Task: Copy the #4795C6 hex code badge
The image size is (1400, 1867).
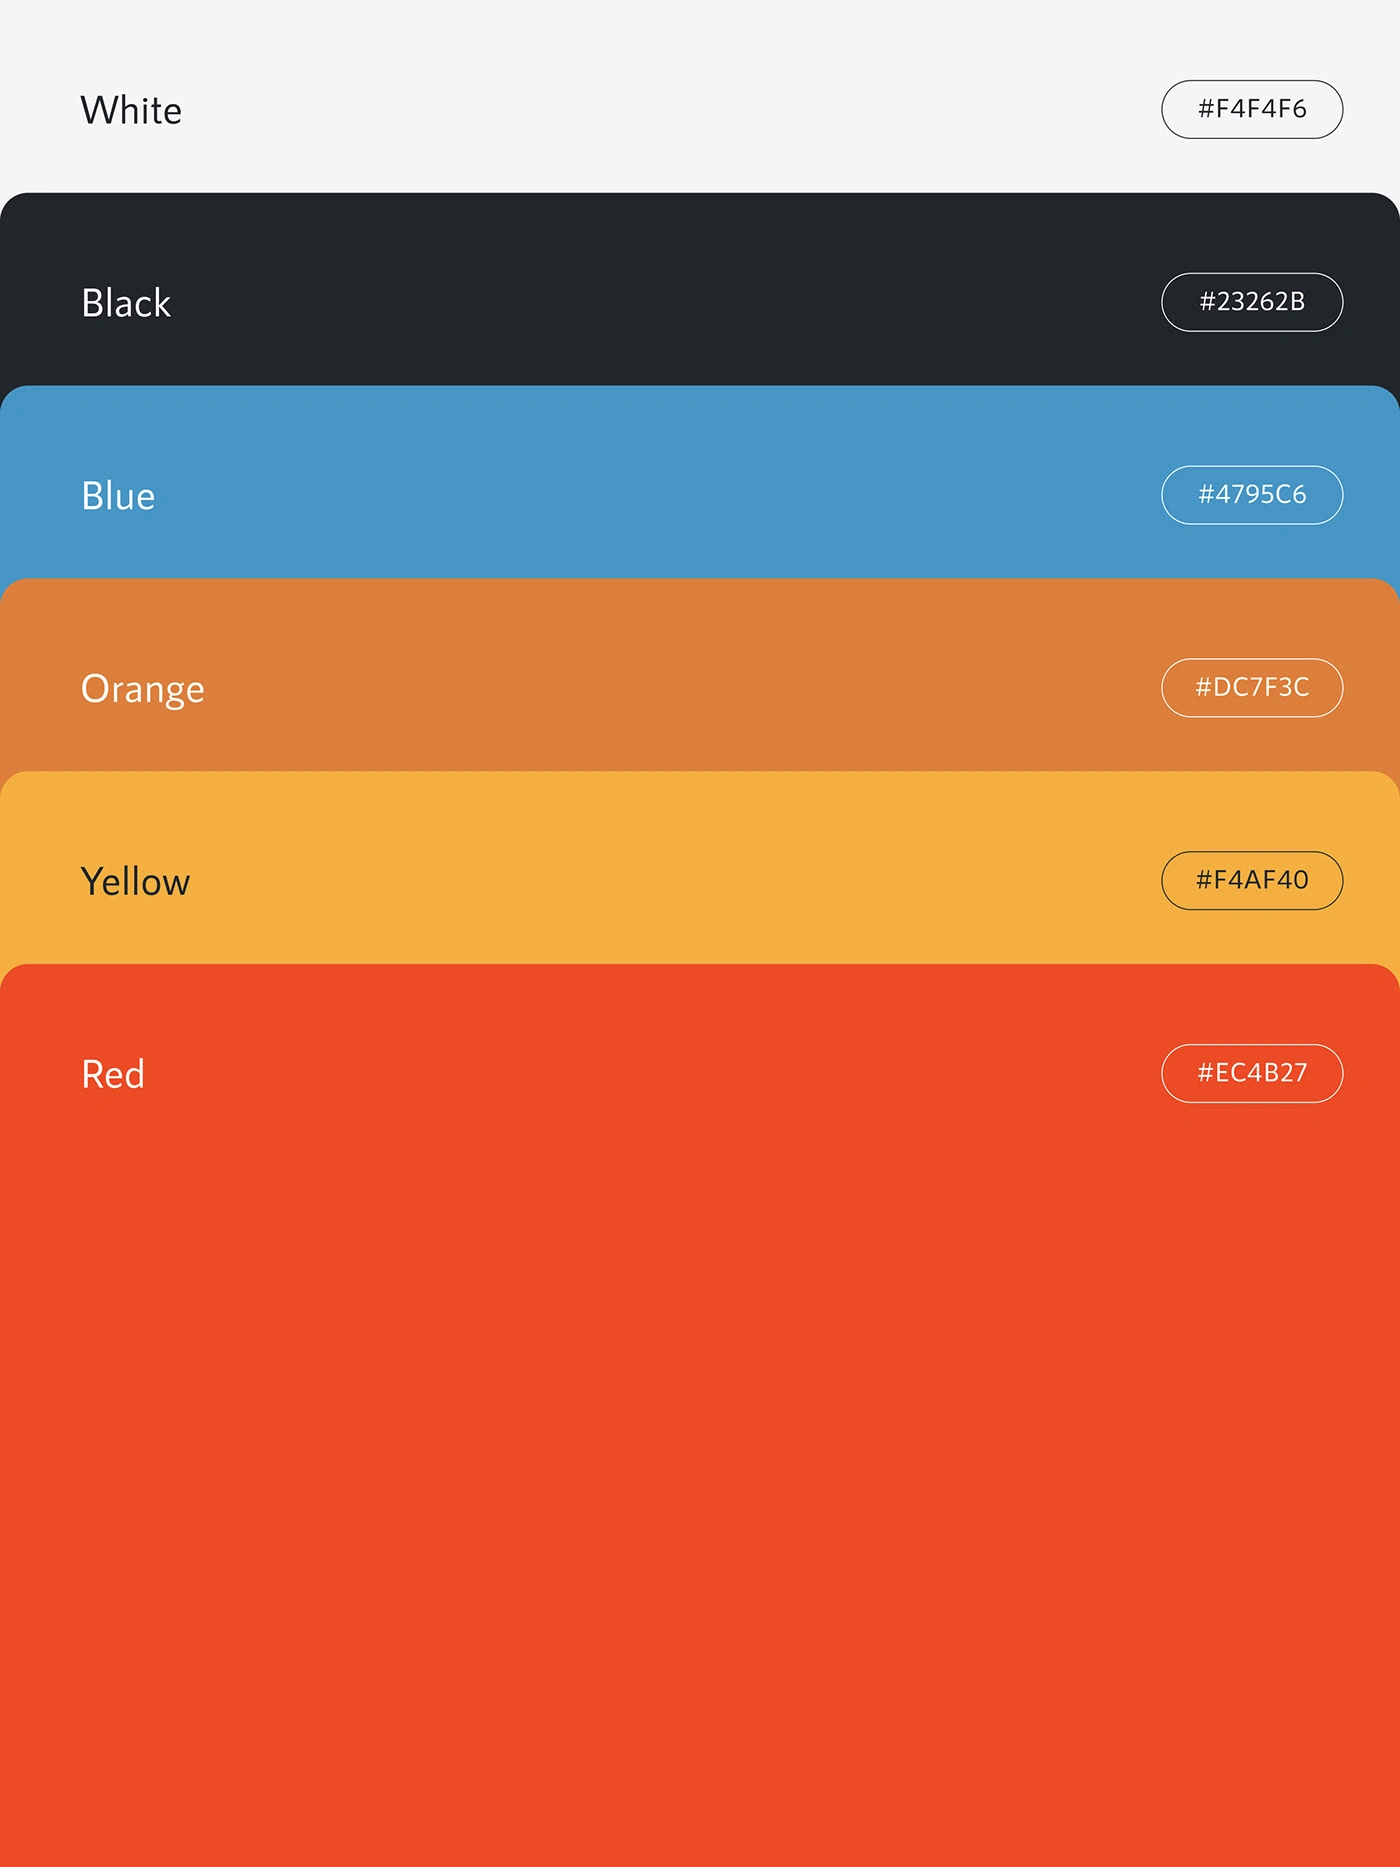Action: click(x=1251, y=495)
